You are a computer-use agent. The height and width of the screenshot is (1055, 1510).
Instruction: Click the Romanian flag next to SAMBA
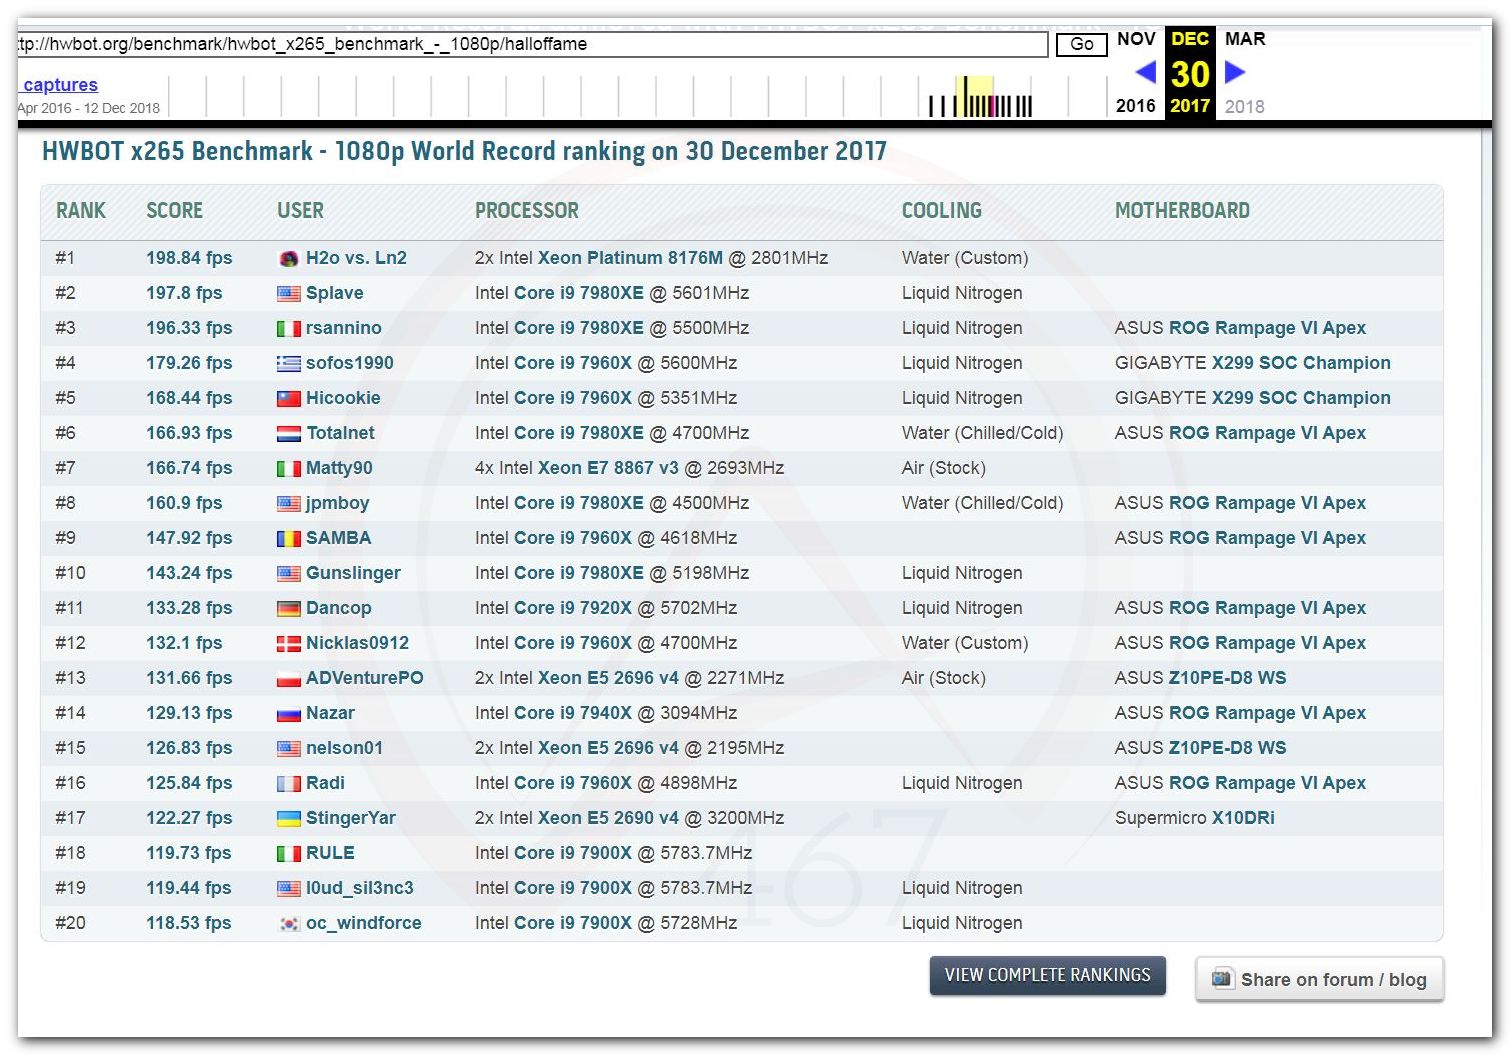(288, 539)
